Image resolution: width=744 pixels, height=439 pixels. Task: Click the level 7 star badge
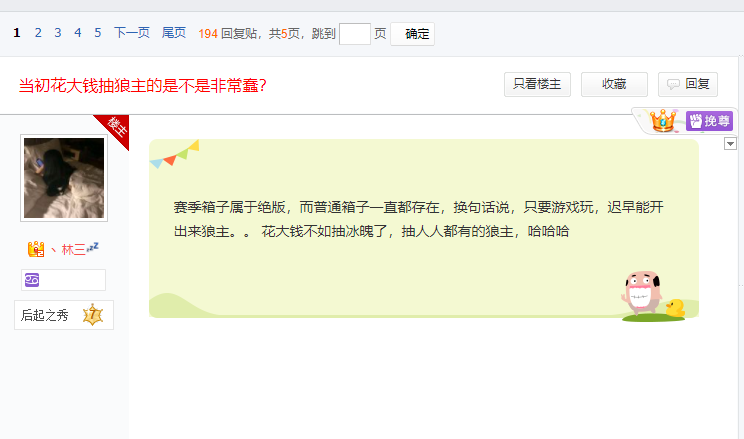point(92,315)
